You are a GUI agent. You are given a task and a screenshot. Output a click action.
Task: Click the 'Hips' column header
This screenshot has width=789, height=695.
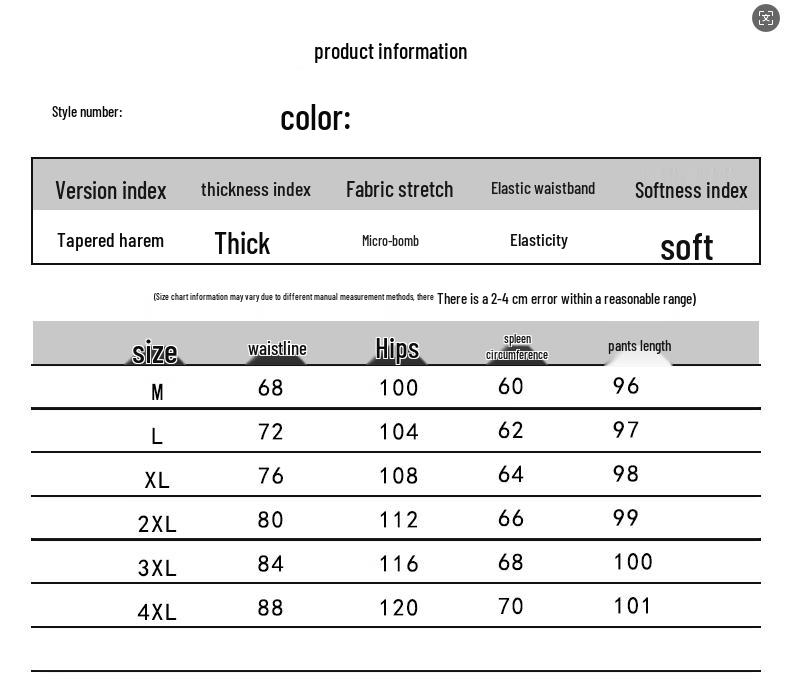click(x=397, y=348)
